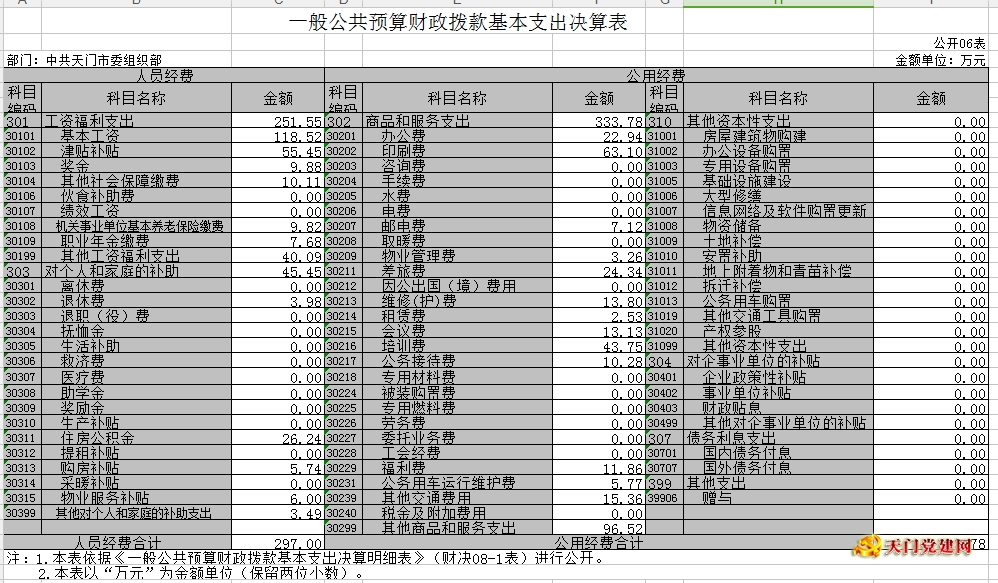Click the 邮电费 cell
This screenshot has width=998, height=583.
pos(458,226)
